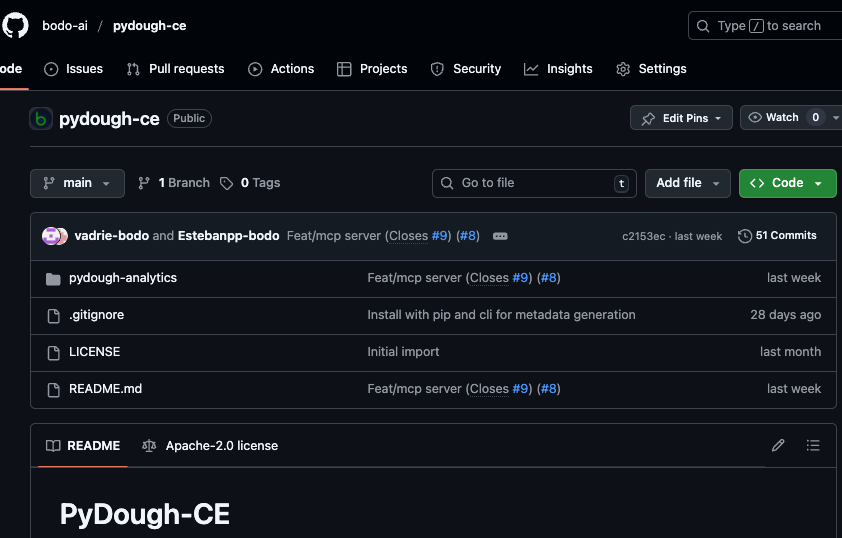This screenshot has height=538, width=842.
Task: Open #9 link in latest commit header row
Action: (440, 236)
